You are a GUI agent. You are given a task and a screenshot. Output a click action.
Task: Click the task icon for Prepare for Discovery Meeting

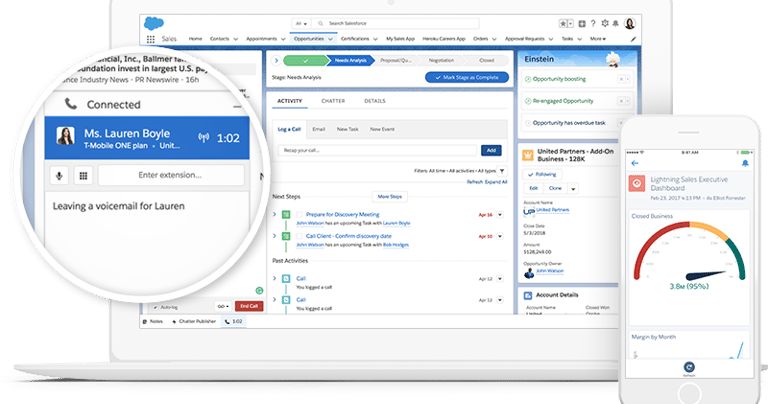[286, 214]
